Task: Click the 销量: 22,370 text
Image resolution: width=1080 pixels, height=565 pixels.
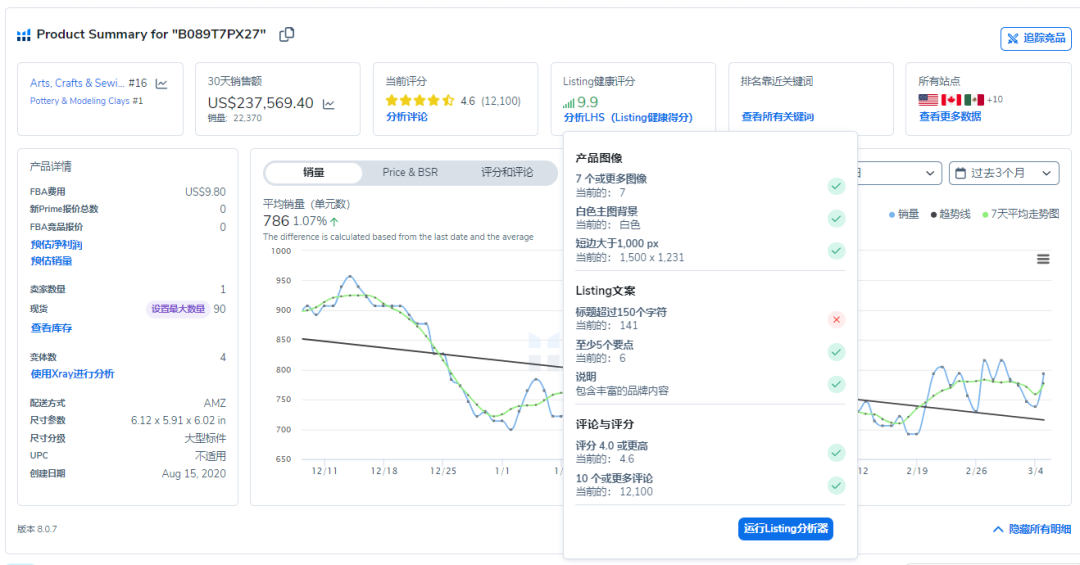Action: coord(235,119)
